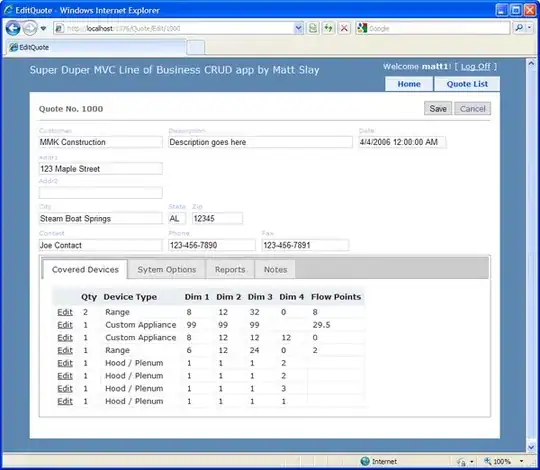Click the Description input field
This screenshot has height=470, width=540.
click(x=260, y=142)
